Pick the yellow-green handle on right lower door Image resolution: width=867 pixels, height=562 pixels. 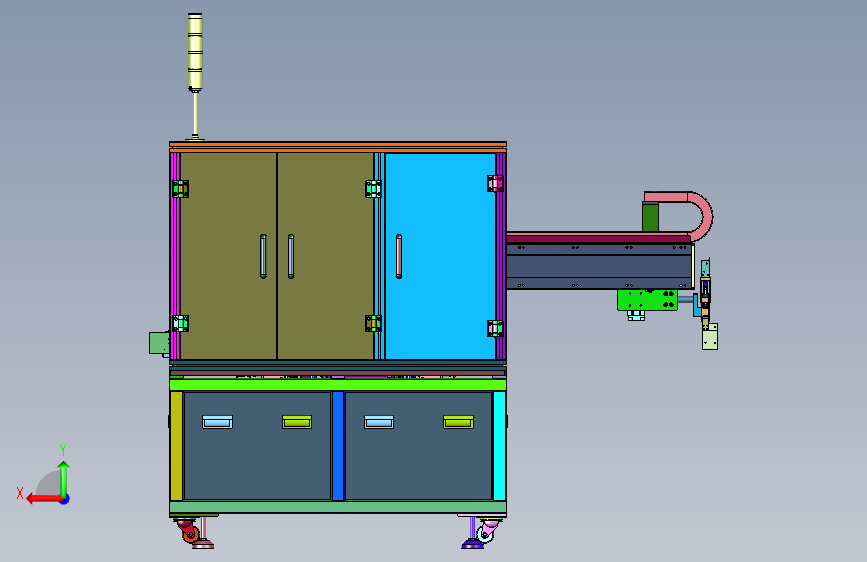458,422
